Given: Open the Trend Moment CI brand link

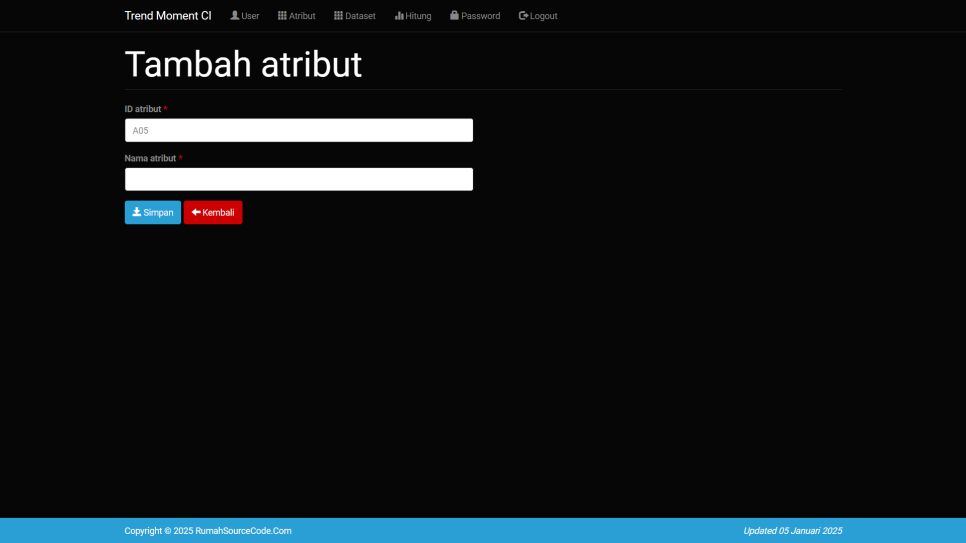Looking at the screenshot, I should point(168,15).
